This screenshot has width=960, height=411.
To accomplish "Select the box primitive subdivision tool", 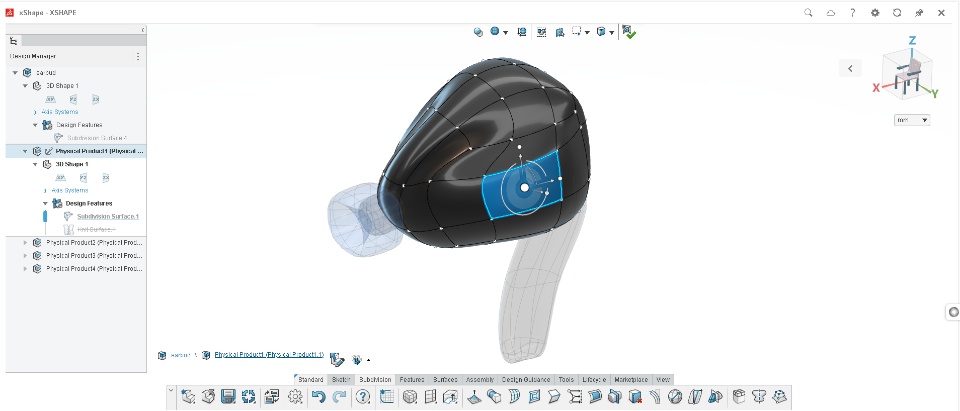I will 409,397.
